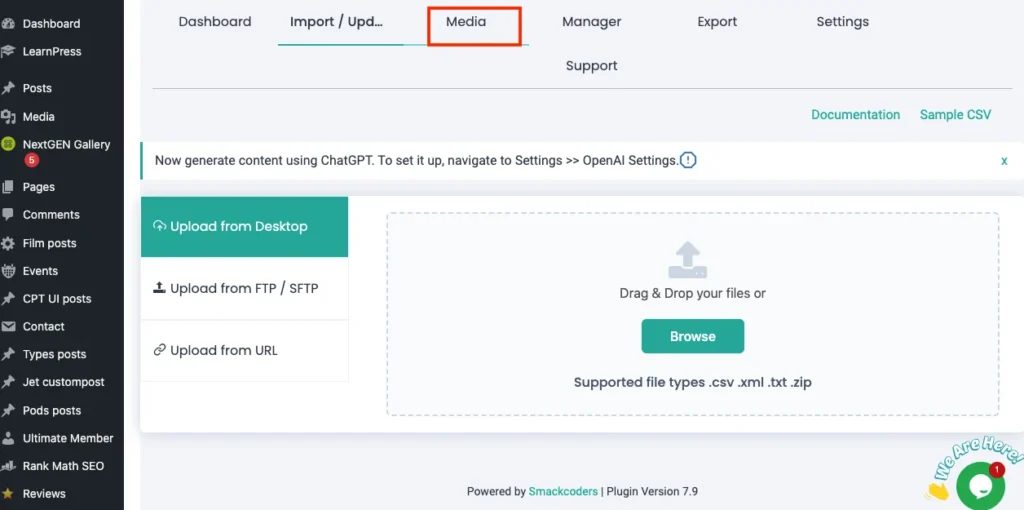Open the Manager tab
Screen dimensions: 1024x510
click(591, 22)
